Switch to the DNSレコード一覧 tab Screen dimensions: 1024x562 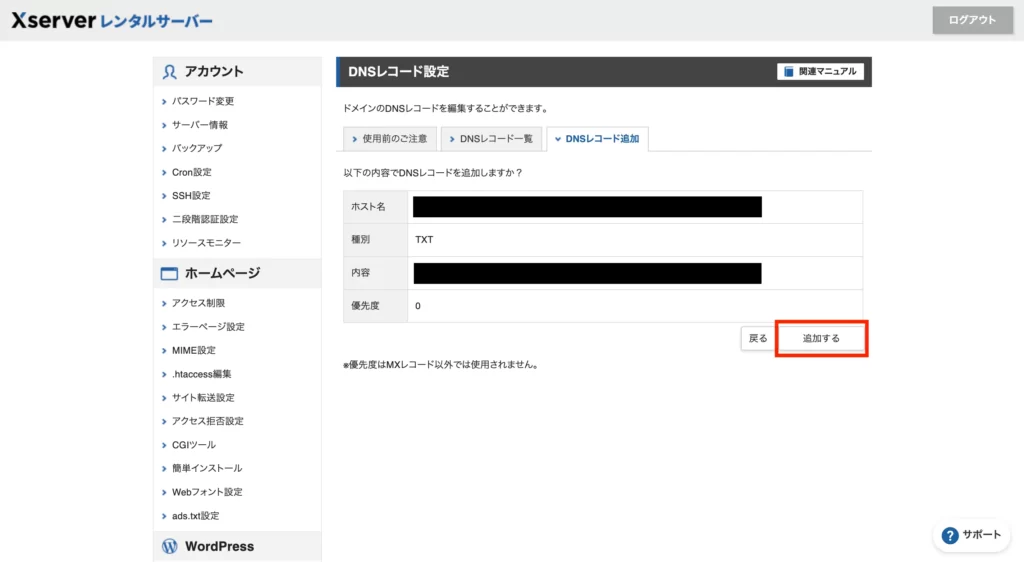491,139
